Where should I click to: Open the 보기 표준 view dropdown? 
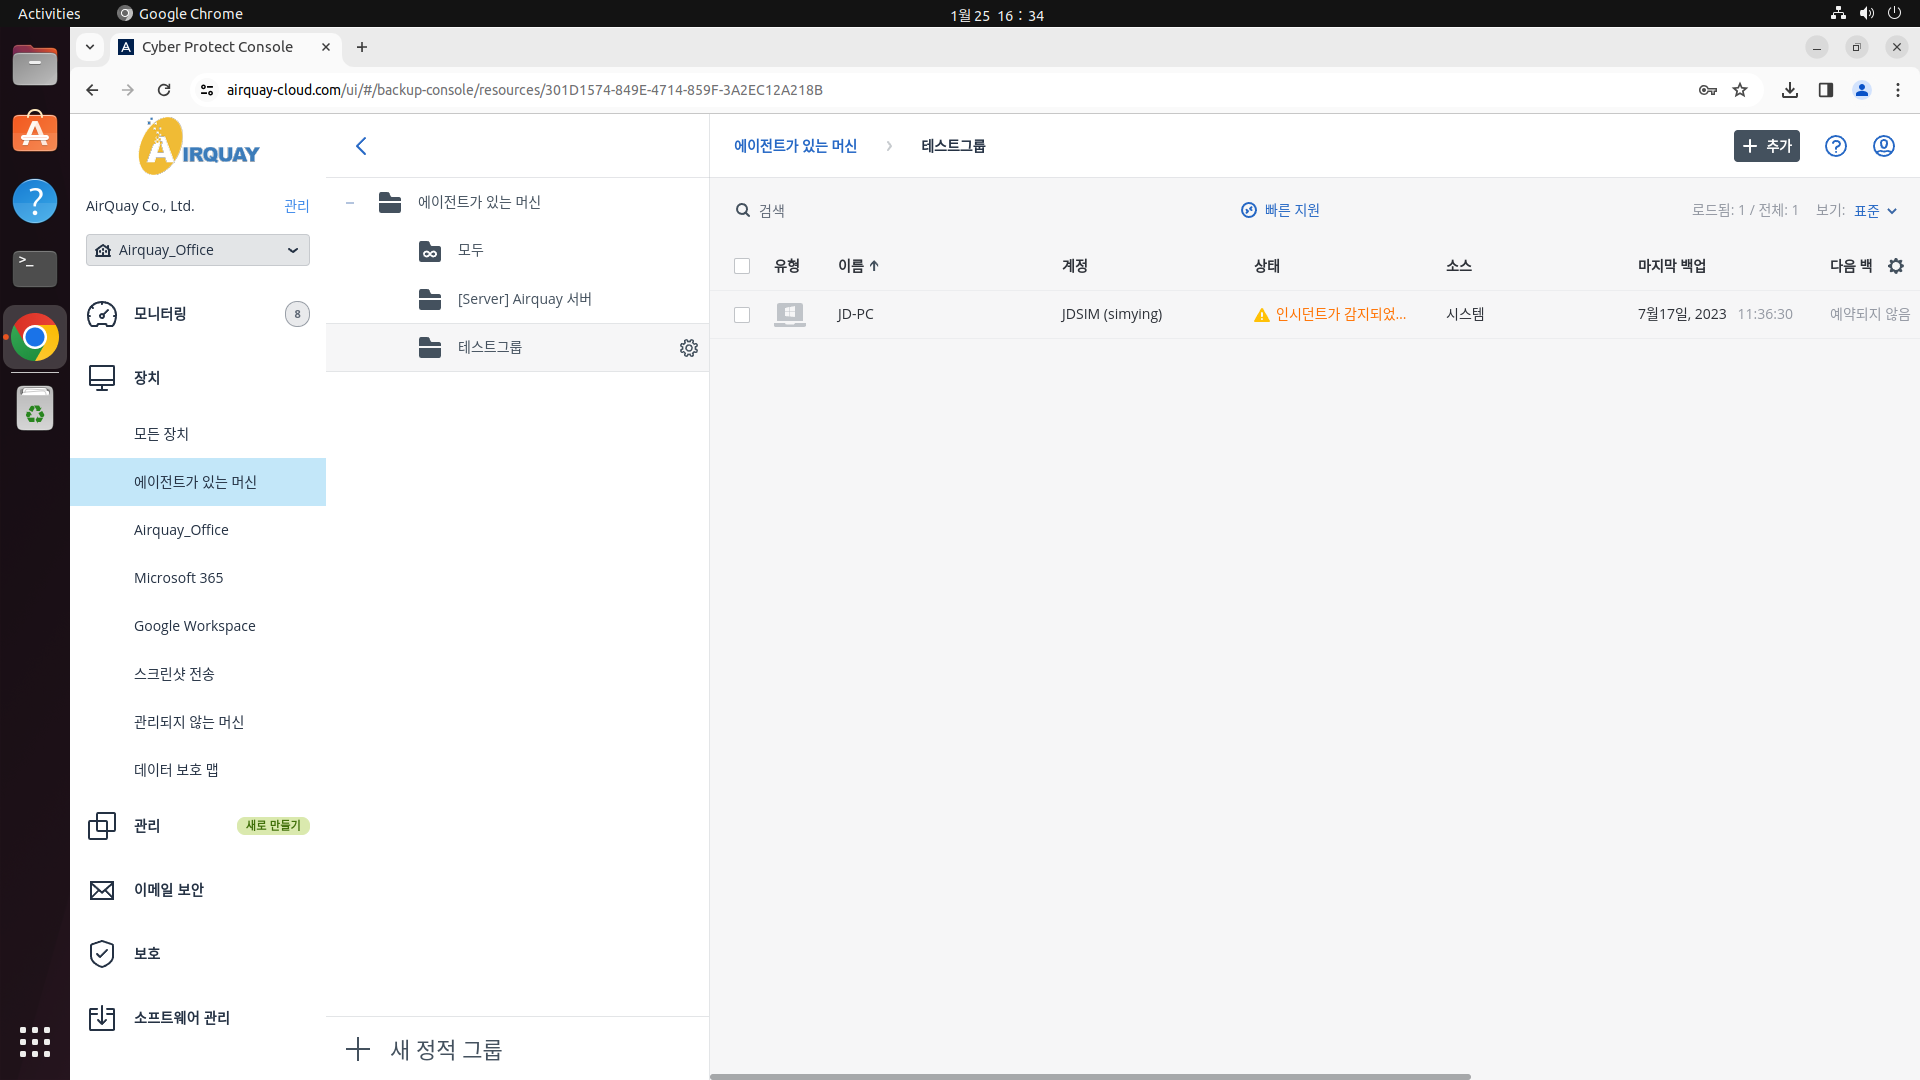(1875, 211)
